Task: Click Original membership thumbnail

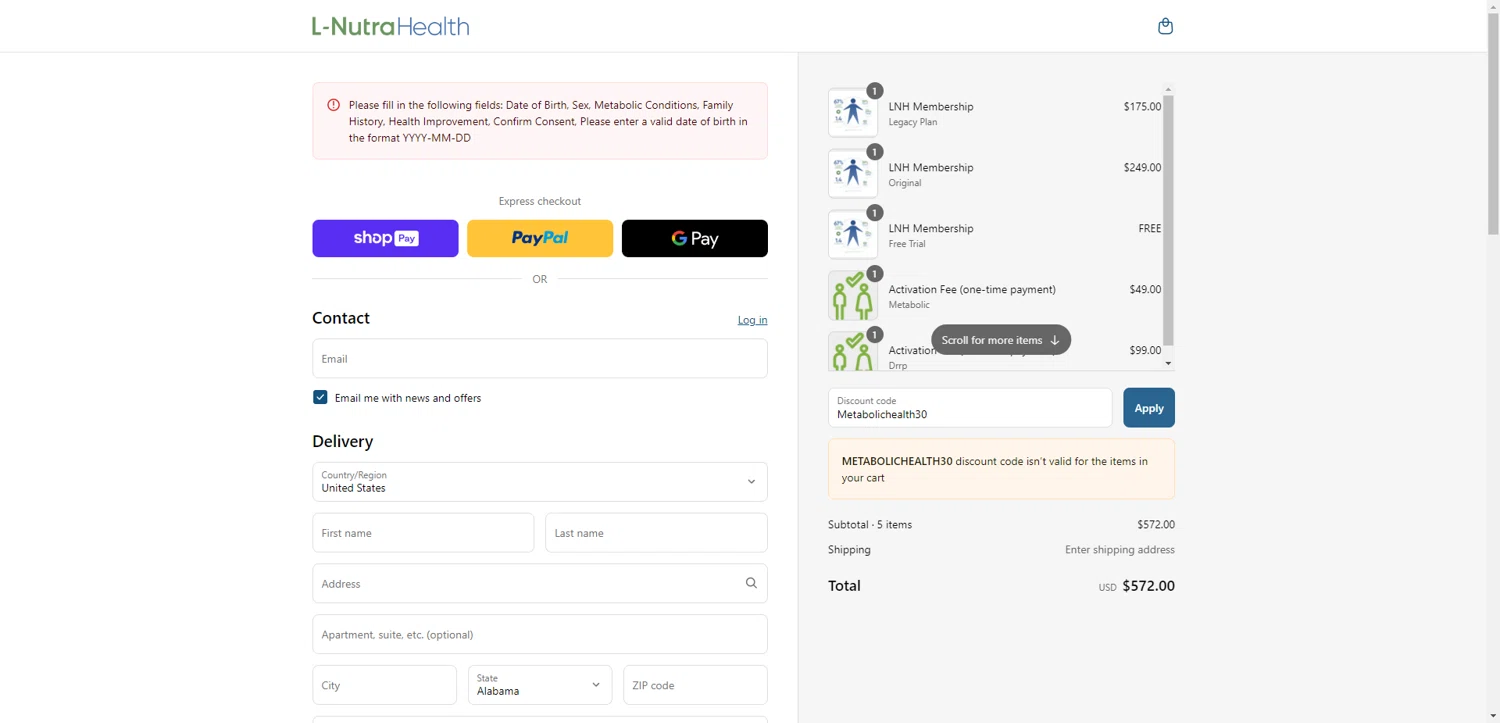Action: coord(853,174)
